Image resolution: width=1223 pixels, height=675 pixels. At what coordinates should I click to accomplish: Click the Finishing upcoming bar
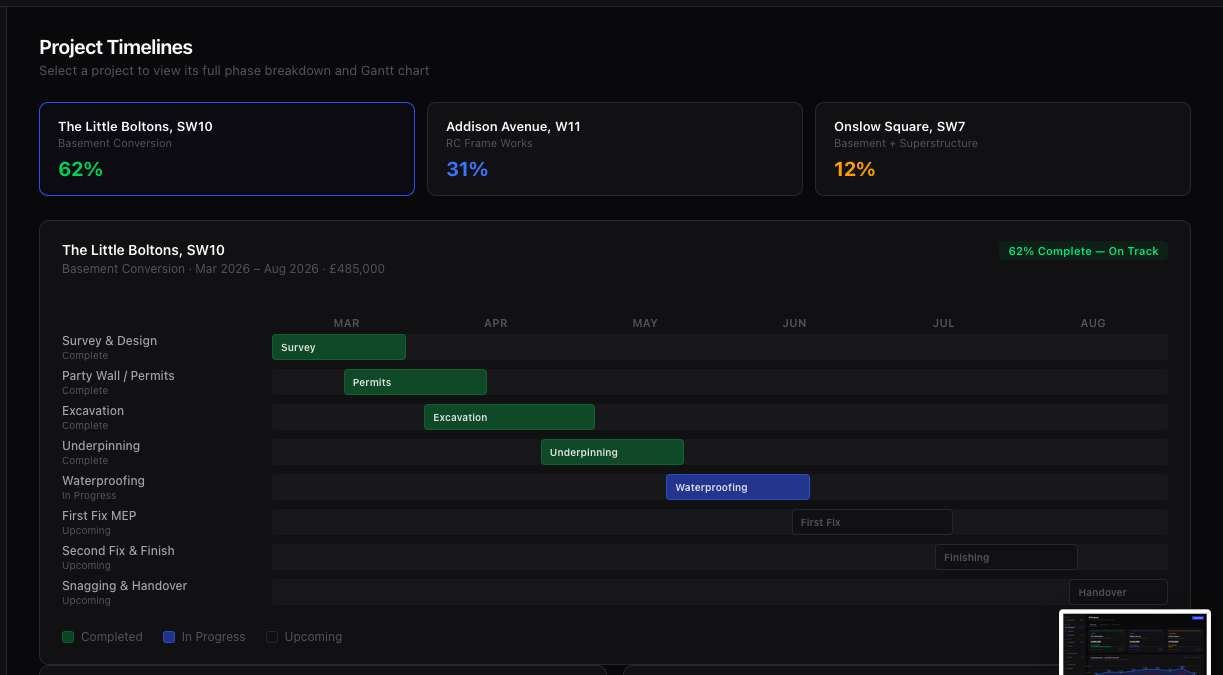tap(1006, 557)
